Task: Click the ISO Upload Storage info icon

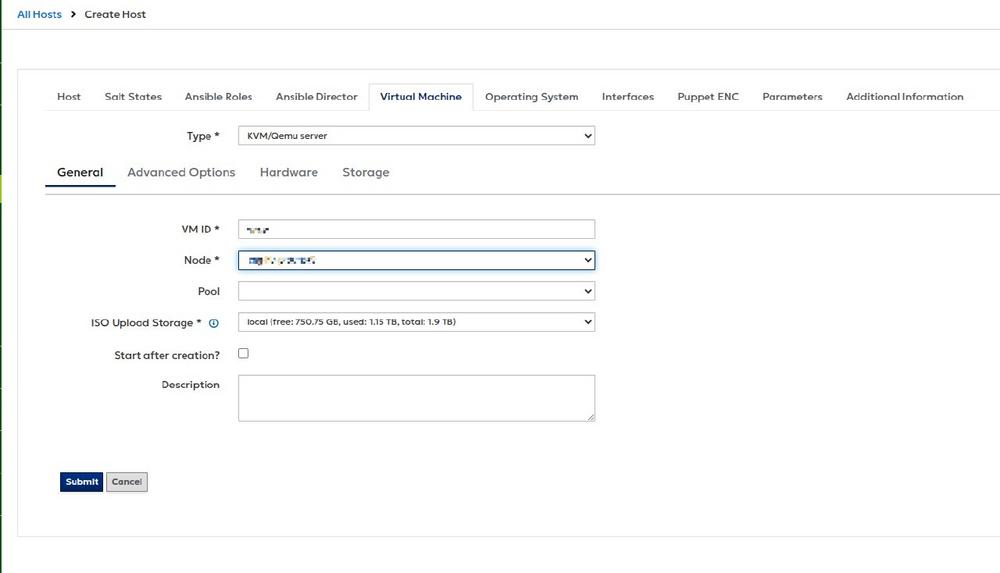Action: click(x=214, y=323)
